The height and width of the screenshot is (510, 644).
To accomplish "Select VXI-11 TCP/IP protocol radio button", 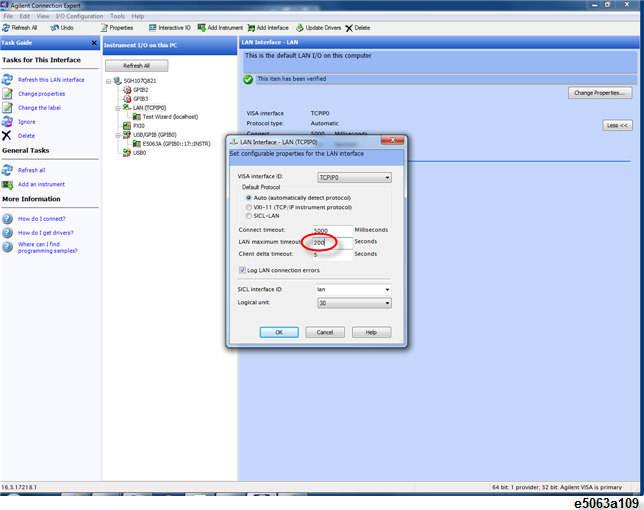I will pyautogui.click(x=248, y=207).
